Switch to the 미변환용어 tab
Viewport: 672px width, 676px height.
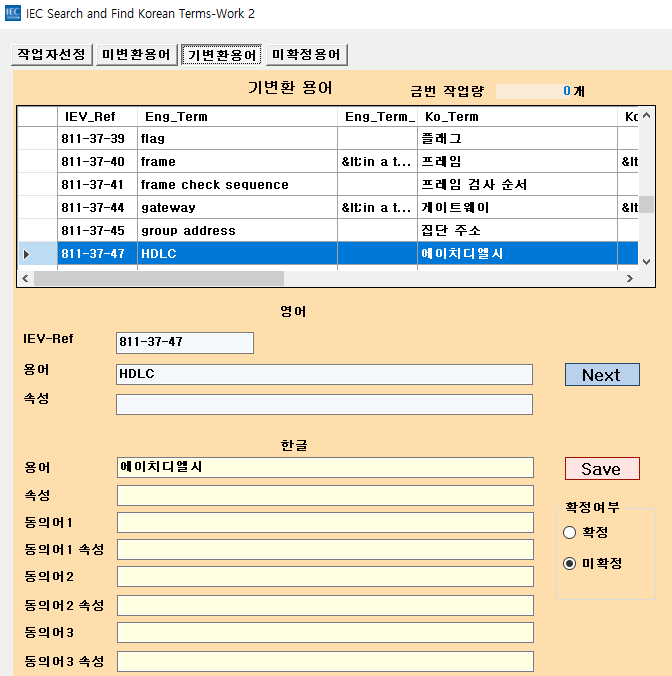tap(137, 55)
